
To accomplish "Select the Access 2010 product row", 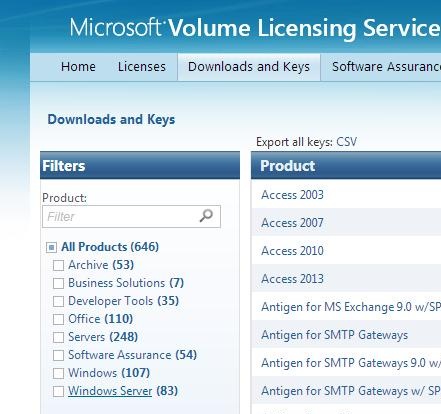I will (x=346, y=251).
